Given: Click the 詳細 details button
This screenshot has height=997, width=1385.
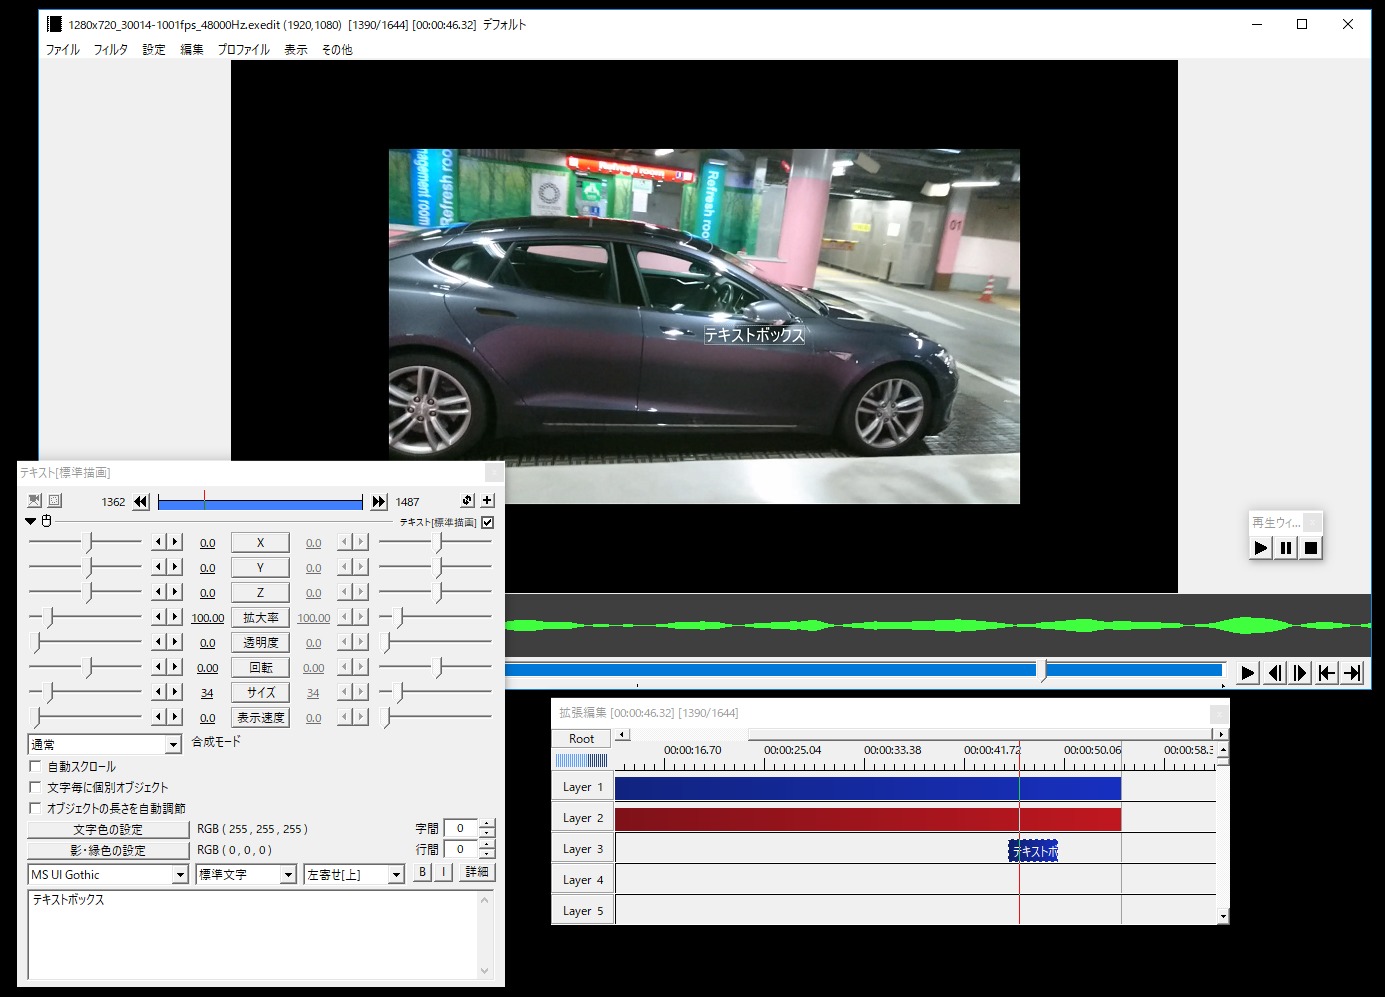Looking at the screenshot, I should (477, 872).
